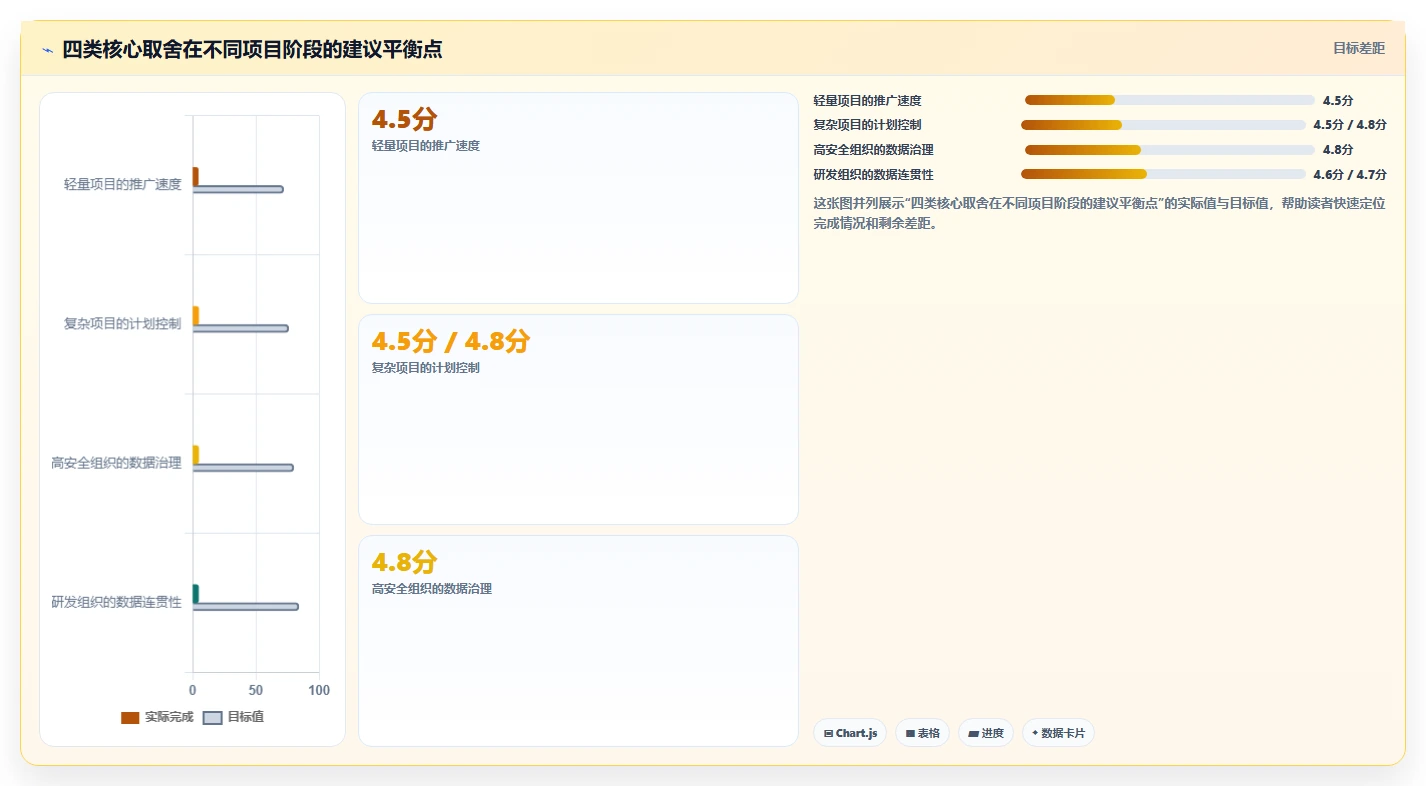This screenshot has width=1426, height=786.
Task: Click the brown actual bar for 轻量项目的推广速度
Action: [196, 176]
